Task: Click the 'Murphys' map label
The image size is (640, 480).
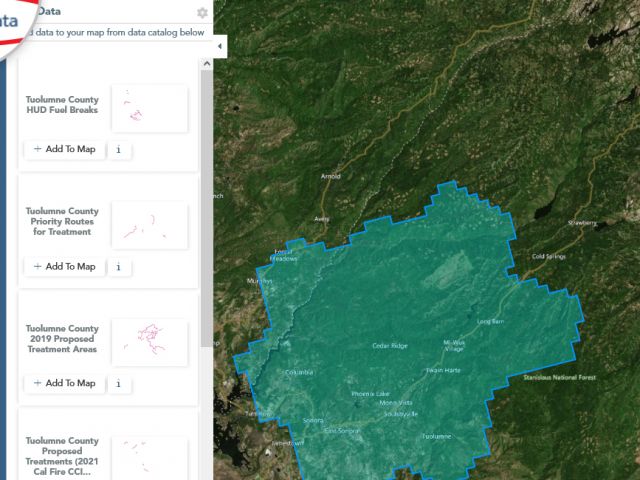Action: (259, 281)
